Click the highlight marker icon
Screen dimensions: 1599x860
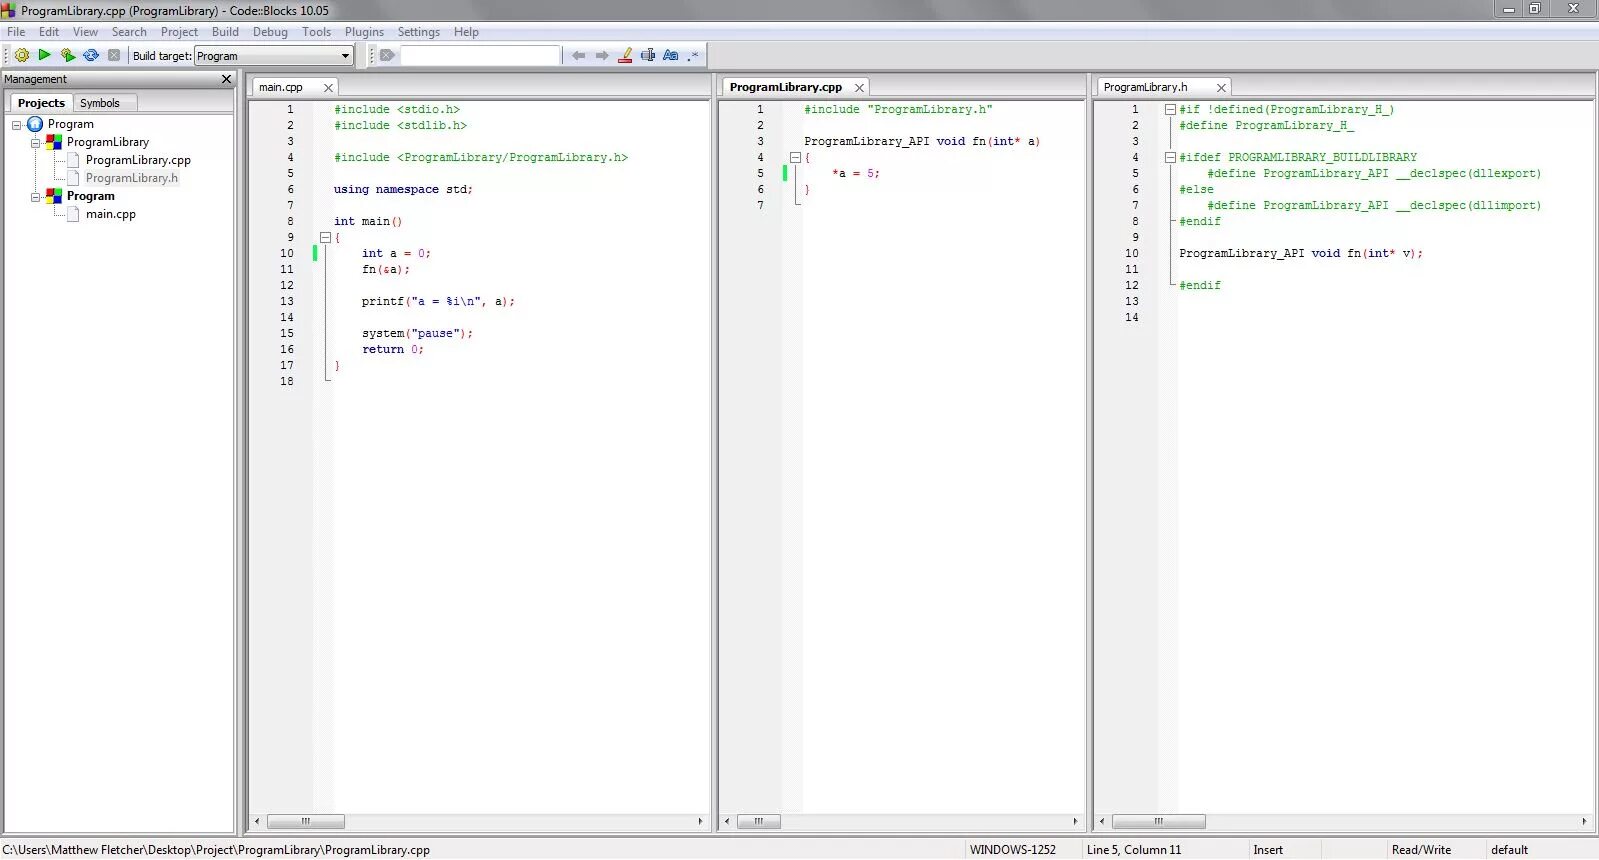point(625,55)
